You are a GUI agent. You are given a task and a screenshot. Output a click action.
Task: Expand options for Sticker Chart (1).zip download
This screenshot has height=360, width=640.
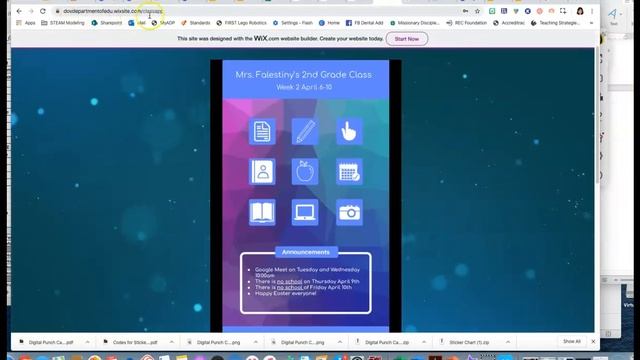point(508,342)
